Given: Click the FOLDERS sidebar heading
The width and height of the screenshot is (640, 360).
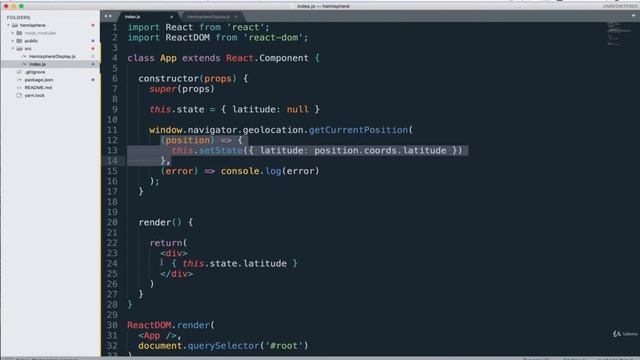Looking at the screenshot, I should [18, 18].
